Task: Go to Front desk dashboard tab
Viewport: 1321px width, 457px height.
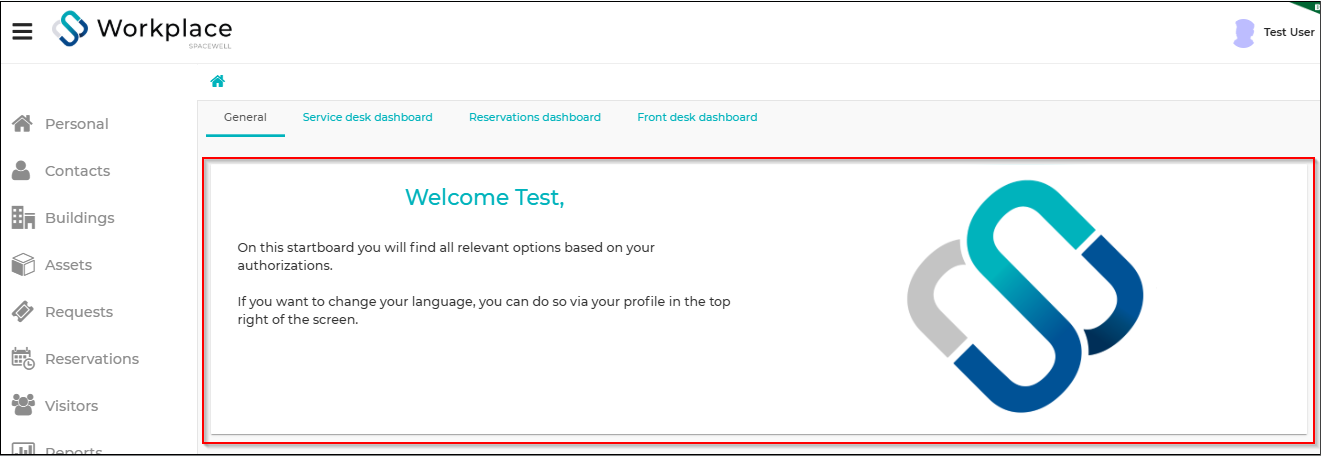Action: [x=697, y=117]
